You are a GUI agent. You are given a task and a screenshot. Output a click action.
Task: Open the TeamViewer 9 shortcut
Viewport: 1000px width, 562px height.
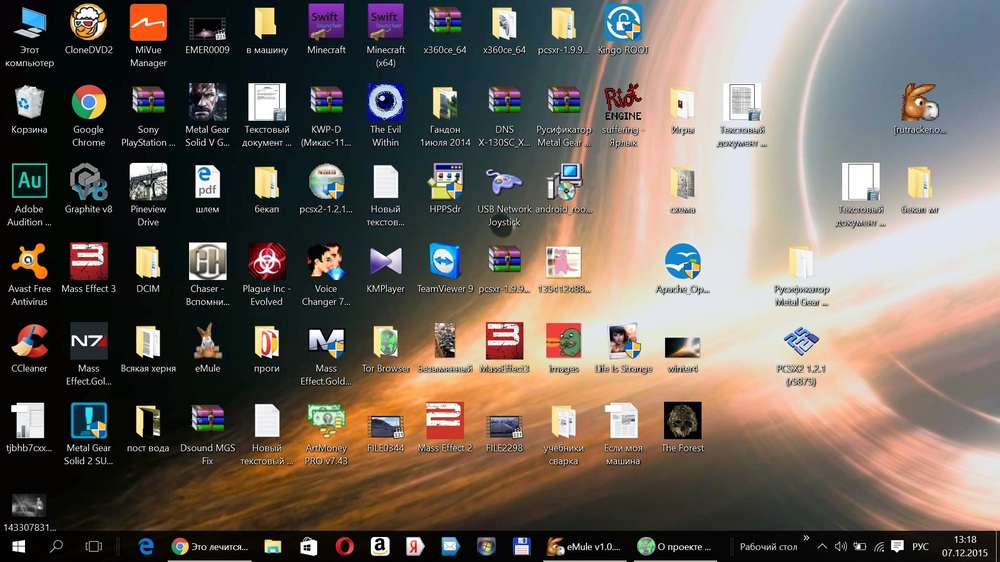click(x=445, y=262)
